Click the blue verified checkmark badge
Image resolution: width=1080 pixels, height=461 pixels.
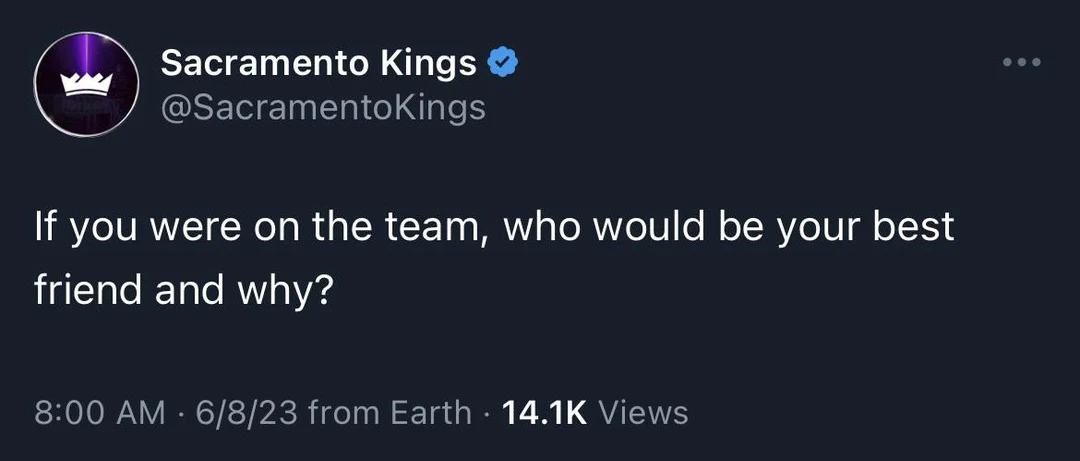[x=502, y=64]
